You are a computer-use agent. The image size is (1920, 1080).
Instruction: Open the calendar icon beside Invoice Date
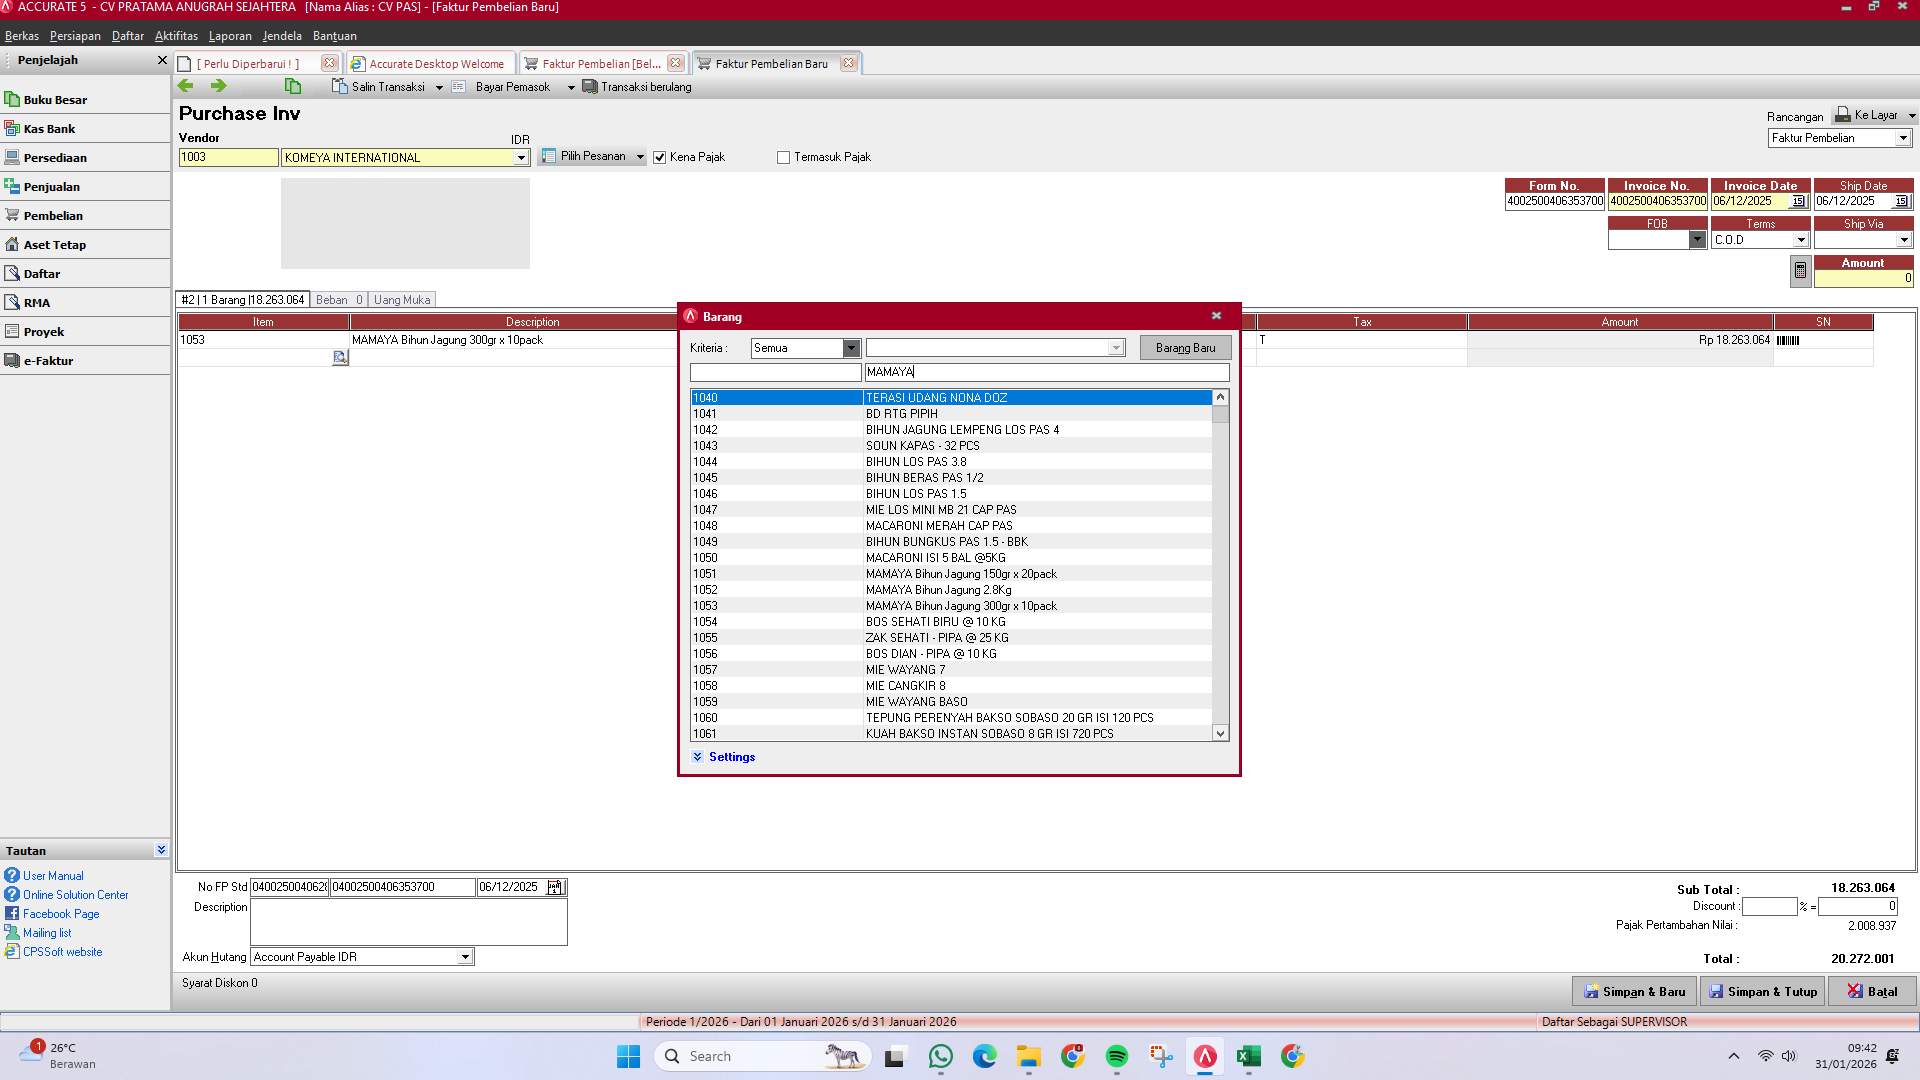click(1797, 201)
